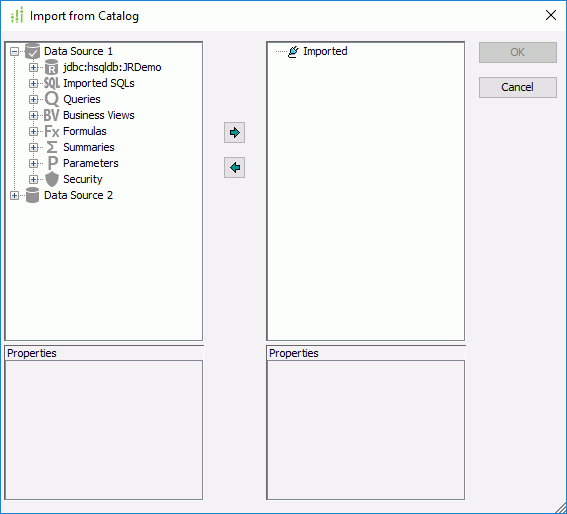Collapse the Data Source 1 node
Viewport: 567px width, 514px height.
(14, 51)
